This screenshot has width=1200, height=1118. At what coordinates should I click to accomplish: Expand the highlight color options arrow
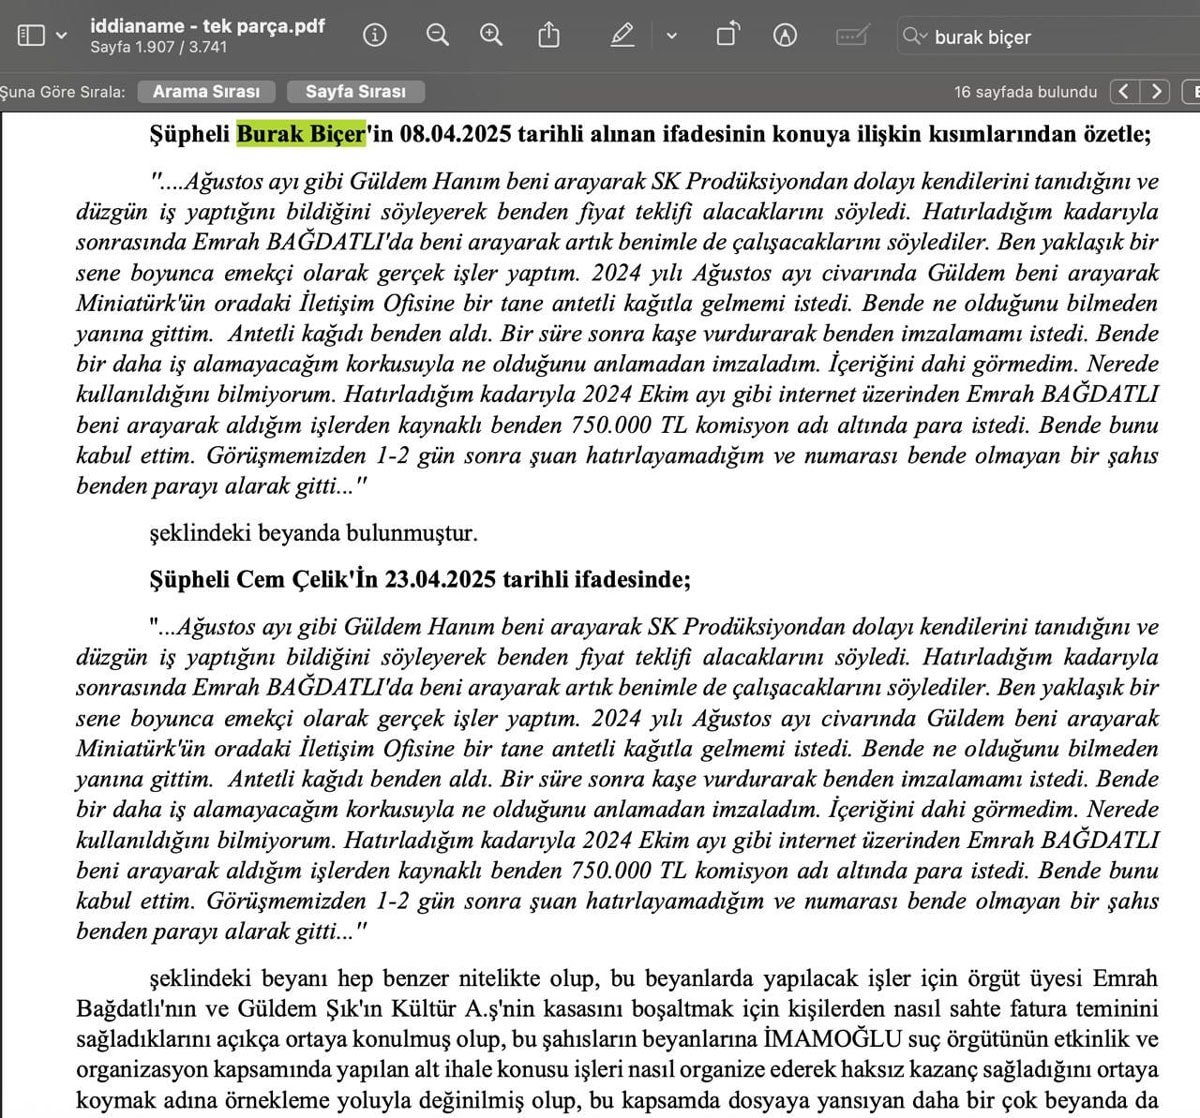671,36
